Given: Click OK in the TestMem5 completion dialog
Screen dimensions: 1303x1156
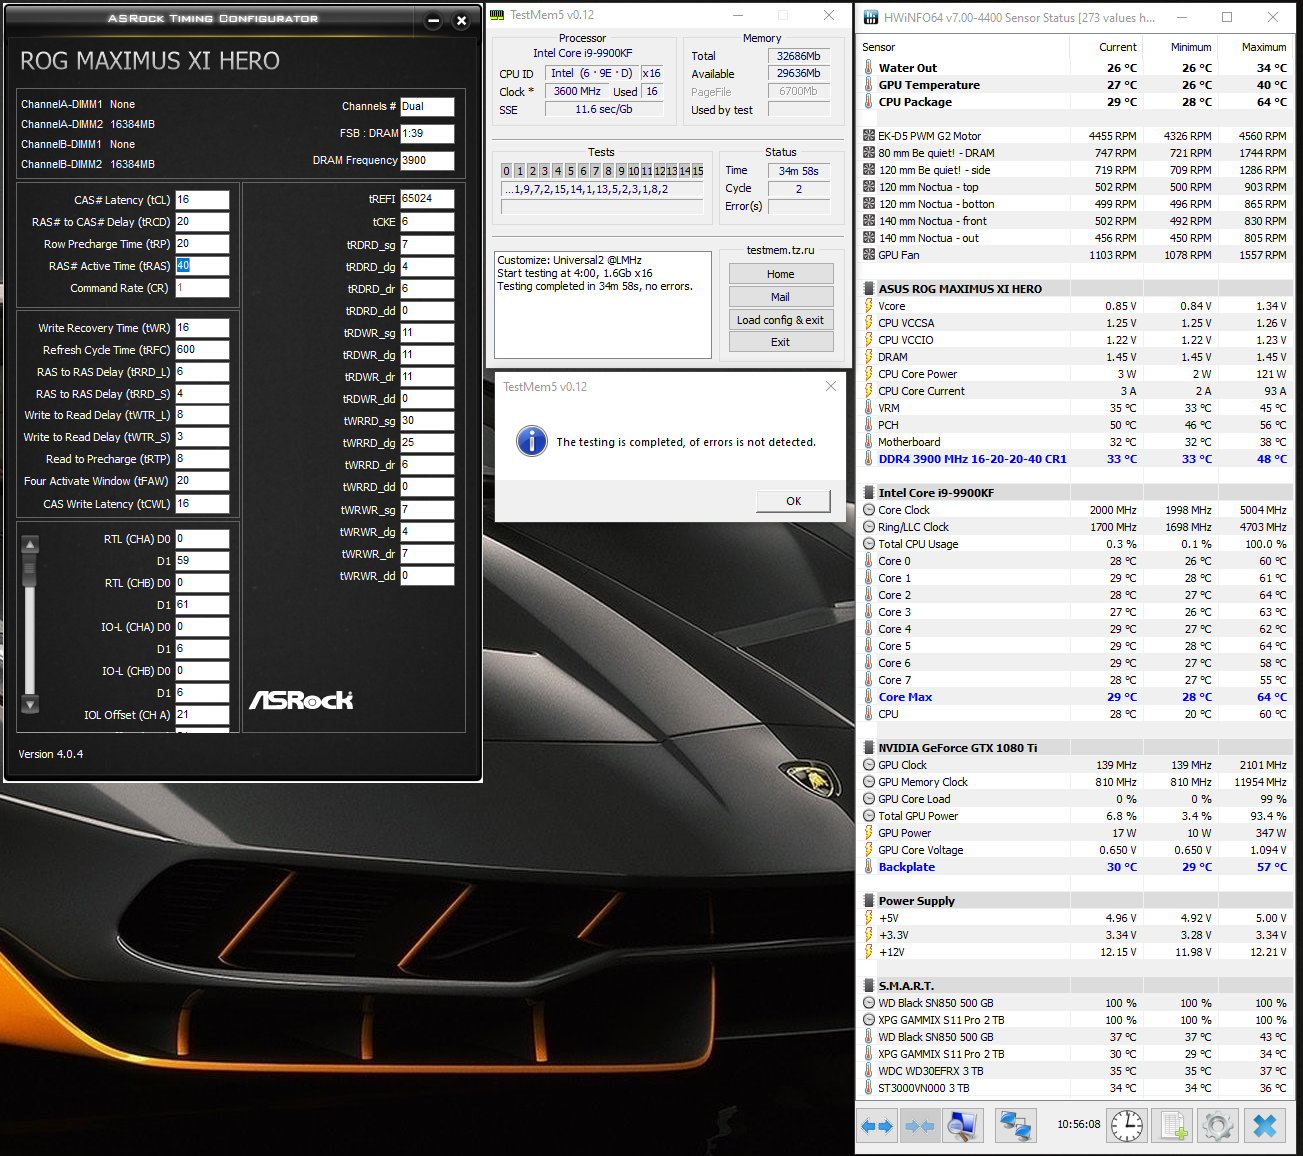Looking at the screenshot, I should pos(793,501).
